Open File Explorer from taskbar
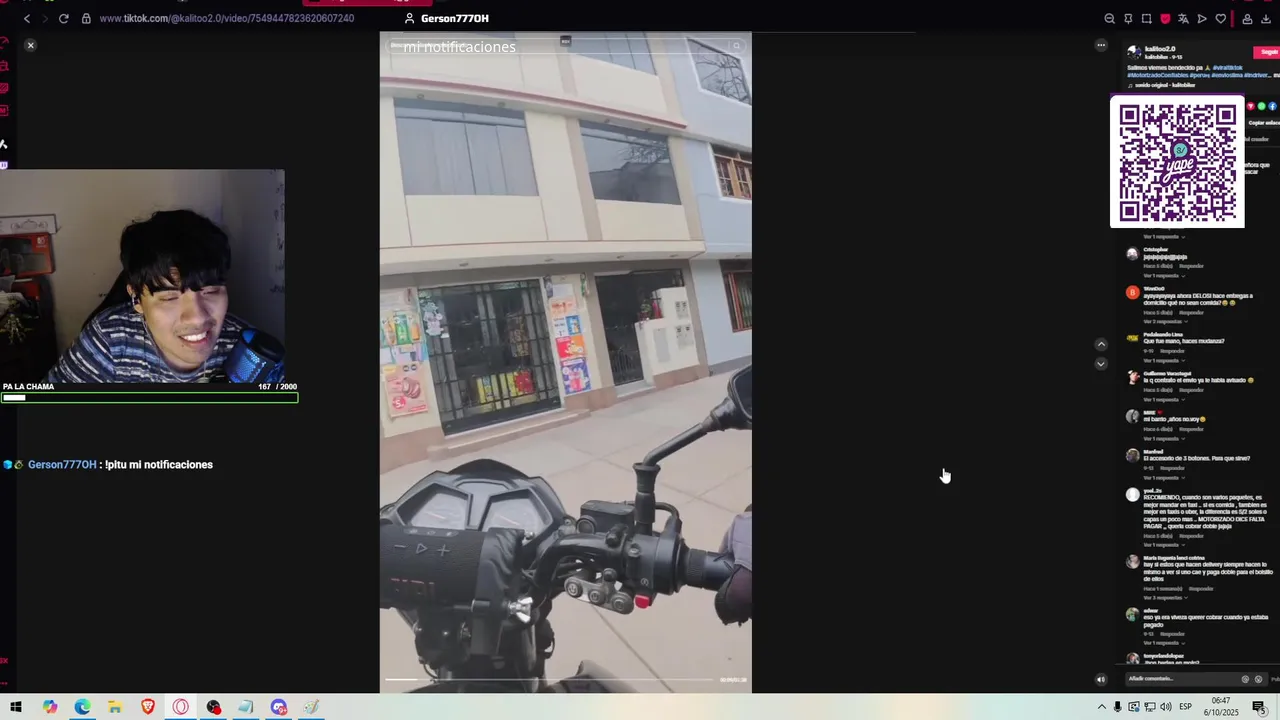 pos(115,707)
